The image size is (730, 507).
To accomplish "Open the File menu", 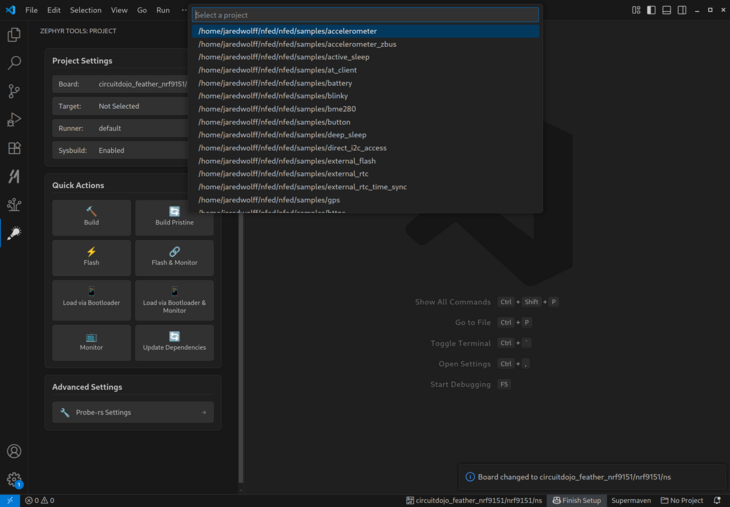I will point(31,10).
